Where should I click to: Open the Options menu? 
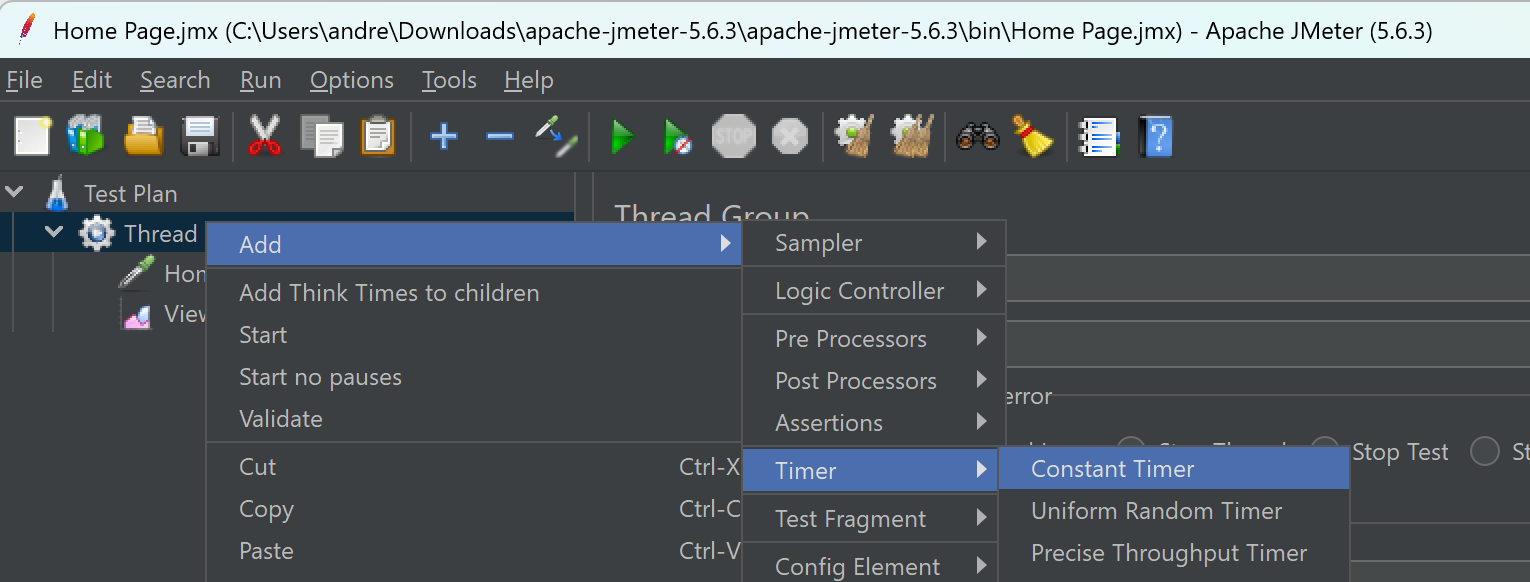click(352, 80)
